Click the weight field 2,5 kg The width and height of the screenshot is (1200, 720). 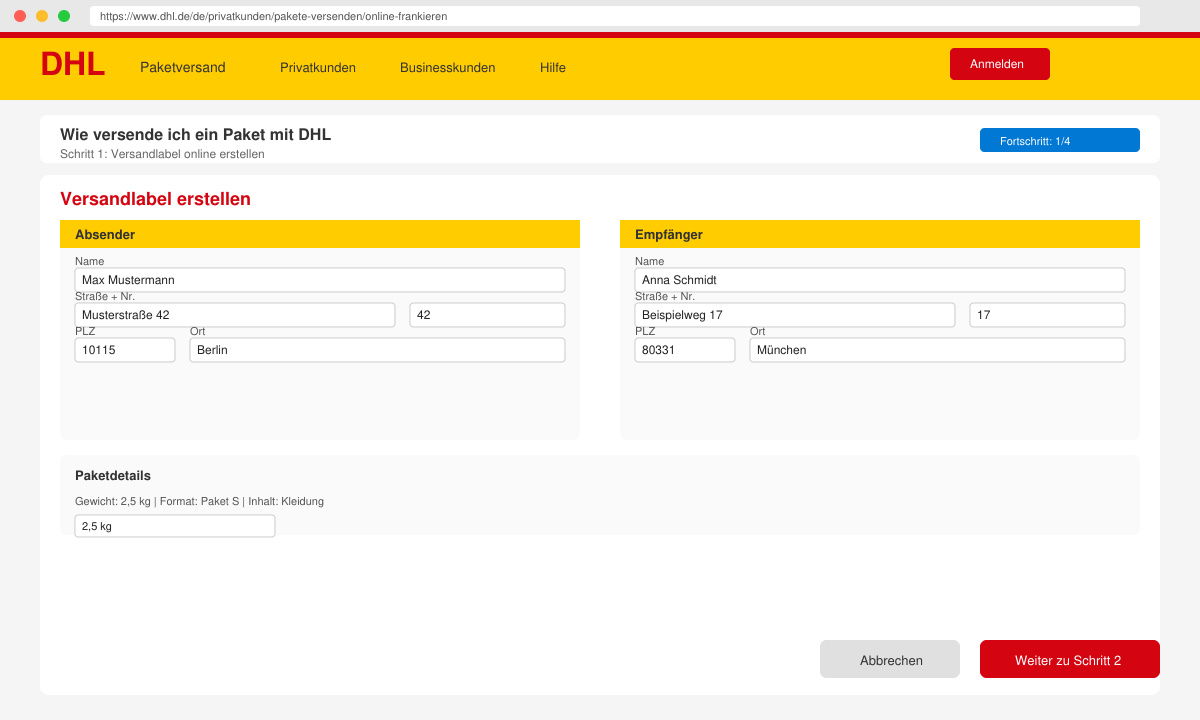pyautogui.click(x=175, y=526)
